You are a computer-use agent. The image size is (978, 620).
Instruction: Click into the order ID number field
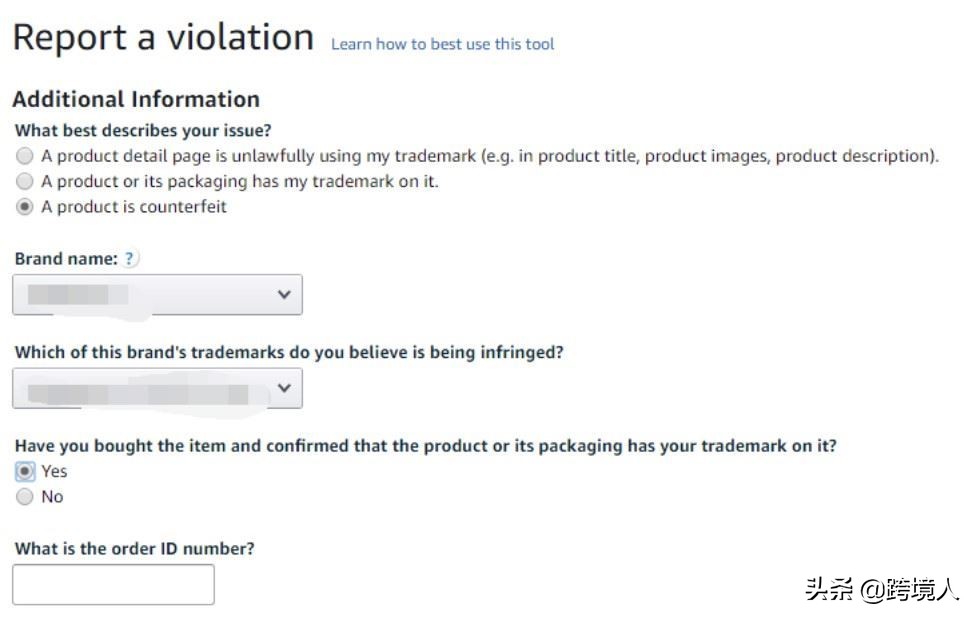click(x=113, y=585)
